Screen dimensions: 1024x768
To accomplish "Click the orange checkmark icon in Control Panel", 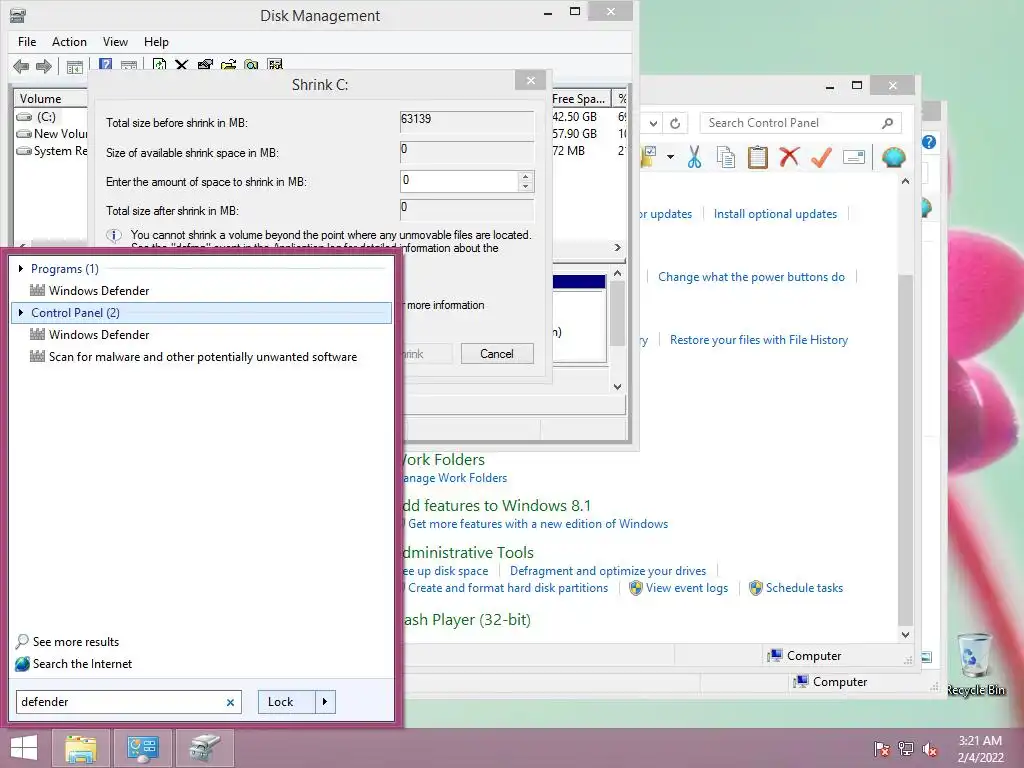I will [822, 157].
